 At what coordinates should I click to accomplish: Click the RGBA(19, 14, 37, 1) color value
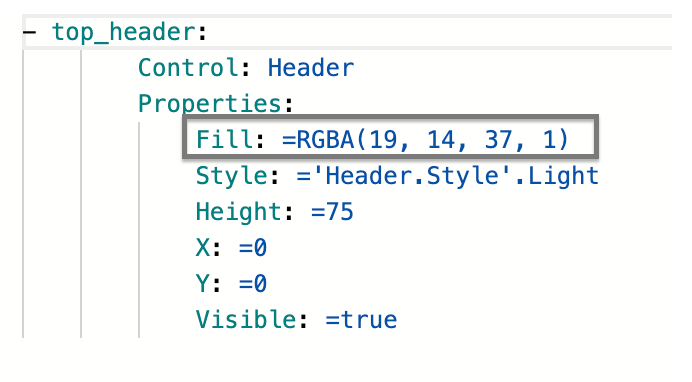pos(425,139)
